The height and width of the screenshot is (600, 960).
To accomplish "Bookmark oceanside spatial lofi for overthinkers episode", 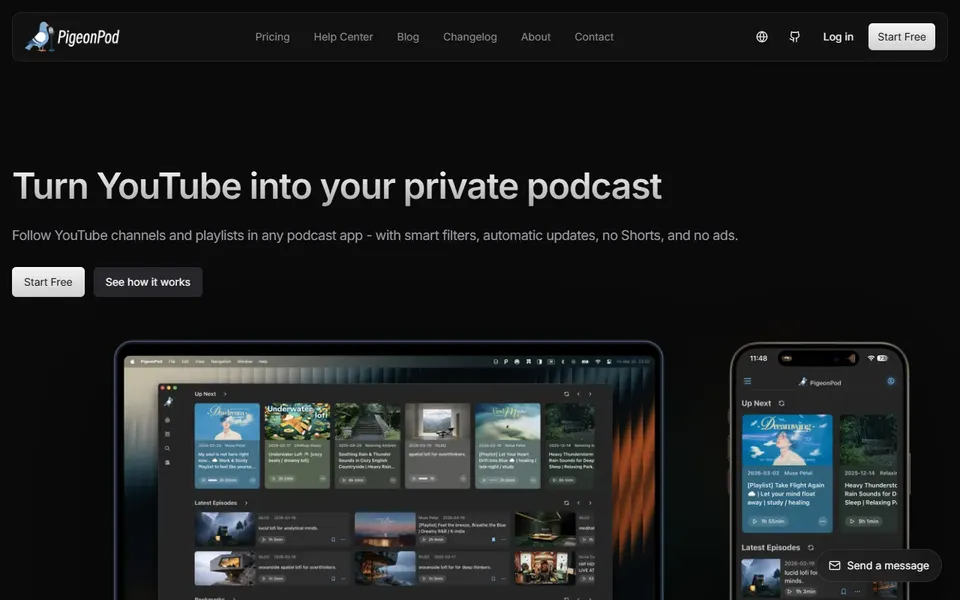I will point(333,579).
